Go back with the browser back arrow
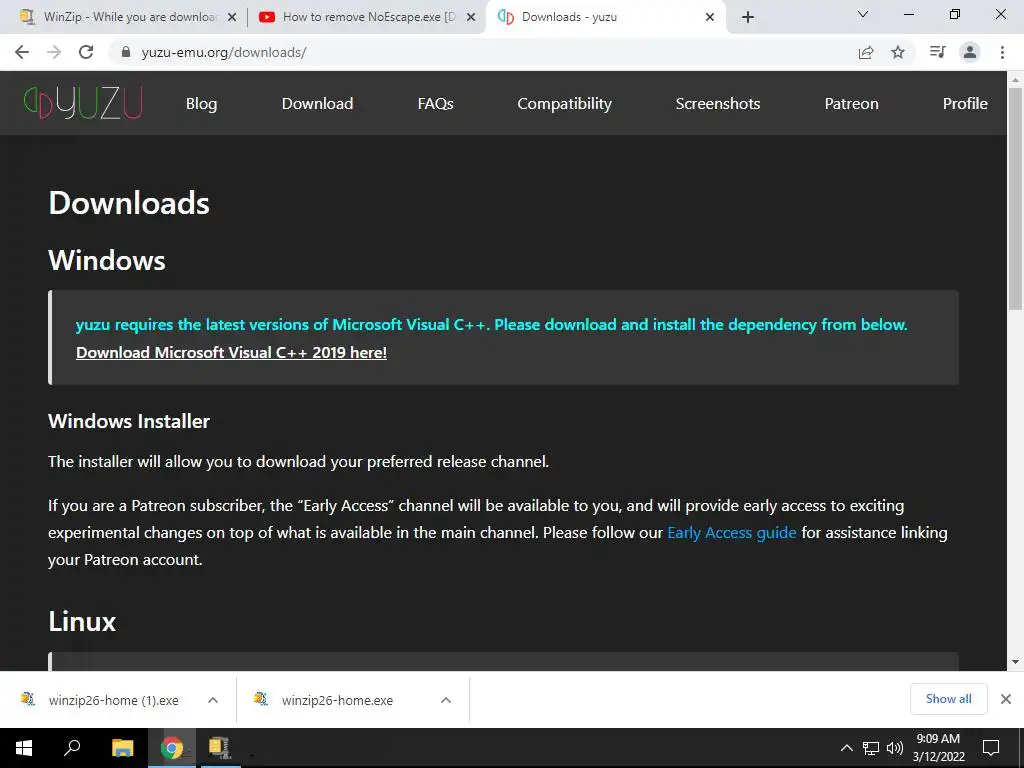Image resolution: width=1024 pixels, height=768 pixels. point(22,52)
